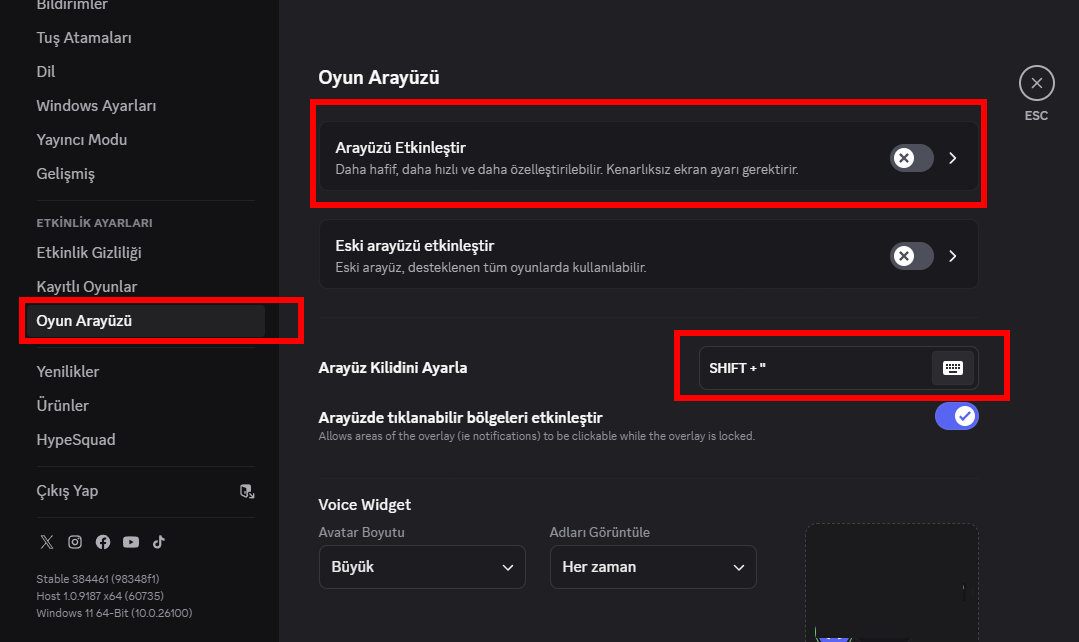Viewport: 1079px width, 642px height.
Task: Toggle the Arayüzü Etkinleştir switch
Action: (x=912, y=158)
